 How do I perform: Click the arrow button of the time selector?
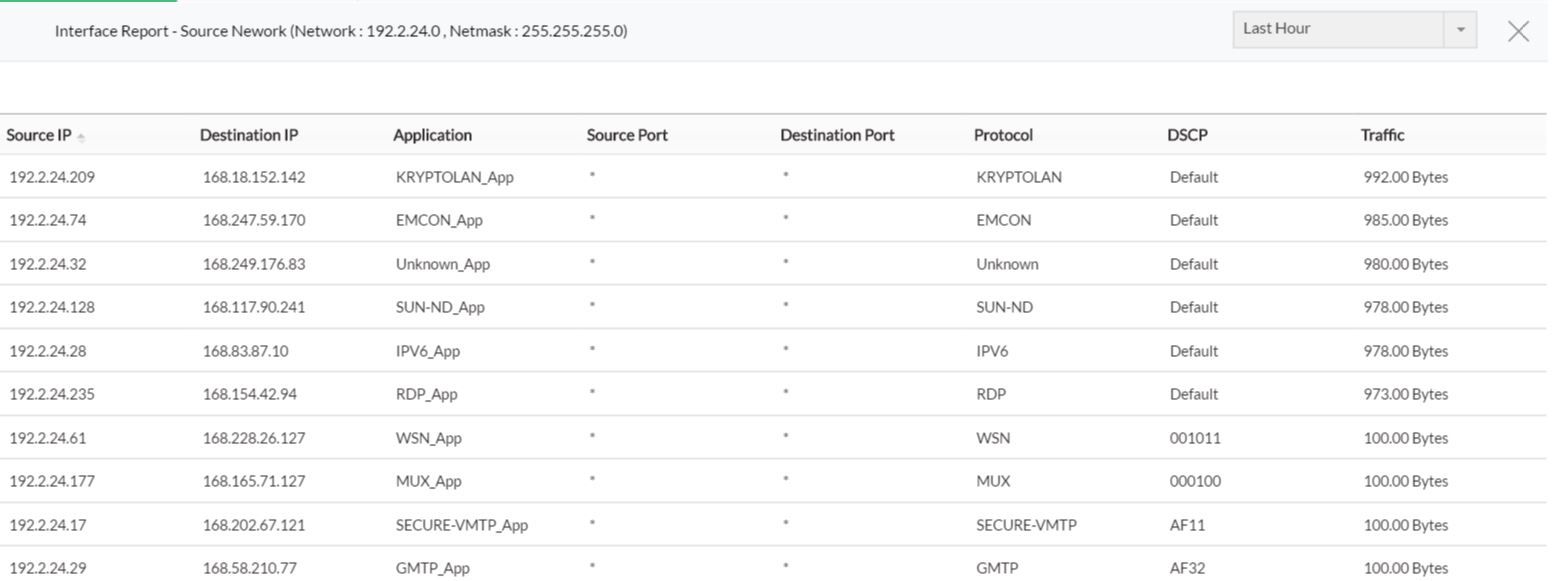point(1460,30)
